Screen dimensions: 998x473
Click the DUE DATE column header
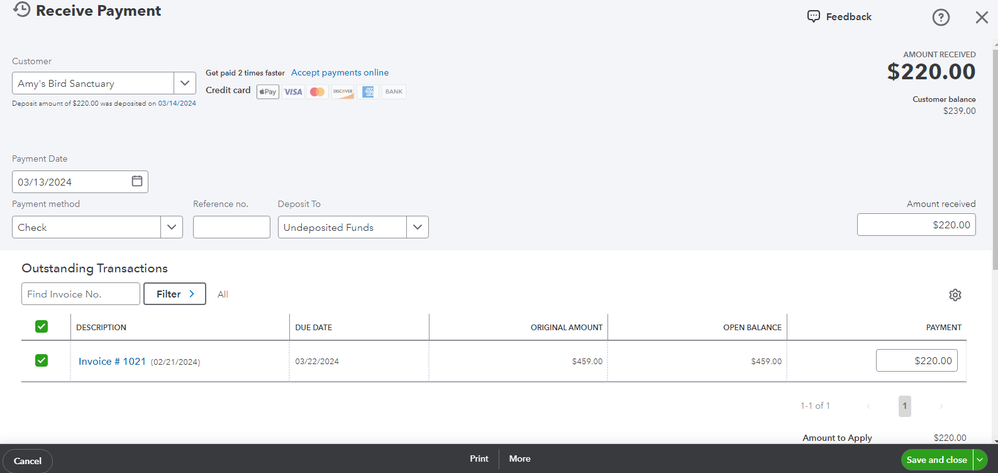(x=313, y=327)
